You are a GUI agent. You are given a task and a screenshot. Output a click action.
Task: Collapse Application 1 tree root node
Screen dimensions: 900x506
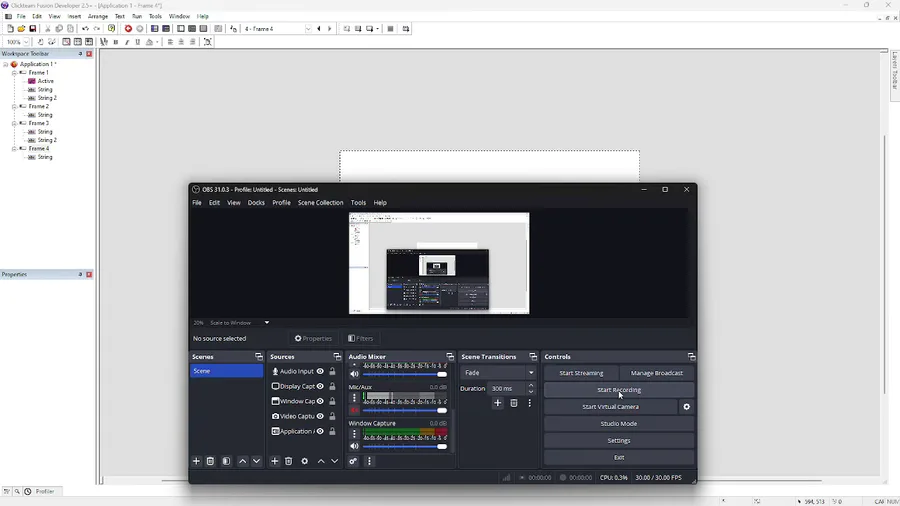pyautogui.click(x=6, y=64)
